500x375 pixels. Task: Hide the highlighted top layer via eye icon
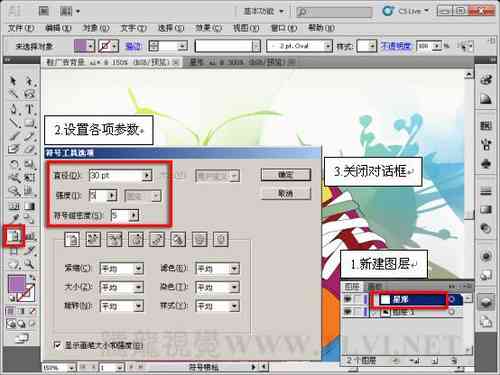348,300
